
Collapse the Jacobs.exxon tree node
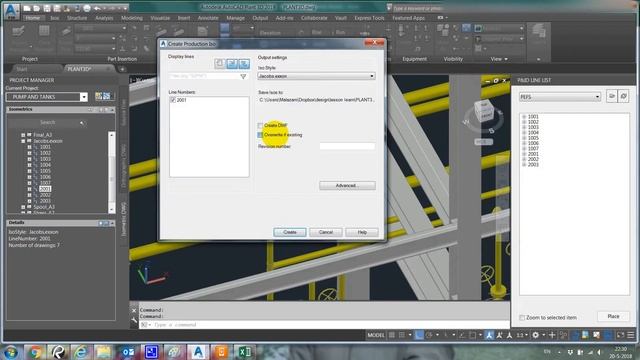[x=23, y=141]
